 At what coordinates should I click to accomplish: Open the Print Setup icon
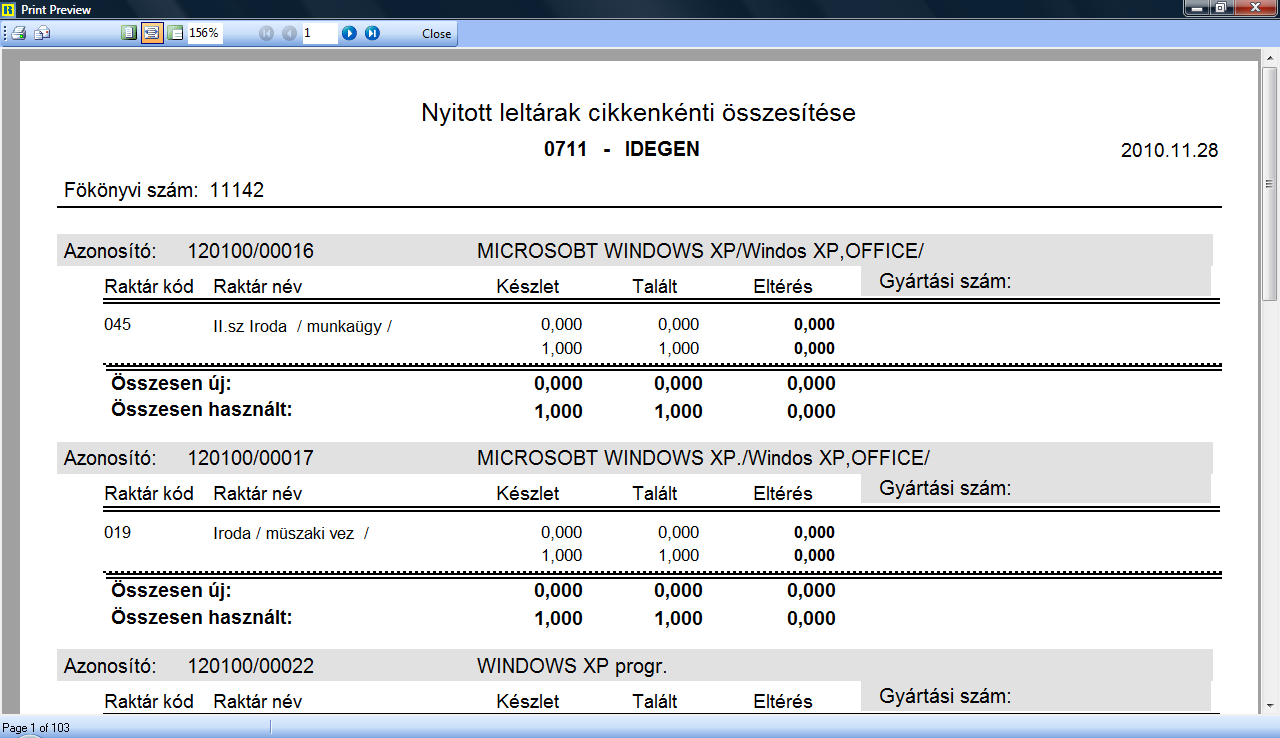pyautogui.click(x=42, y=33)
